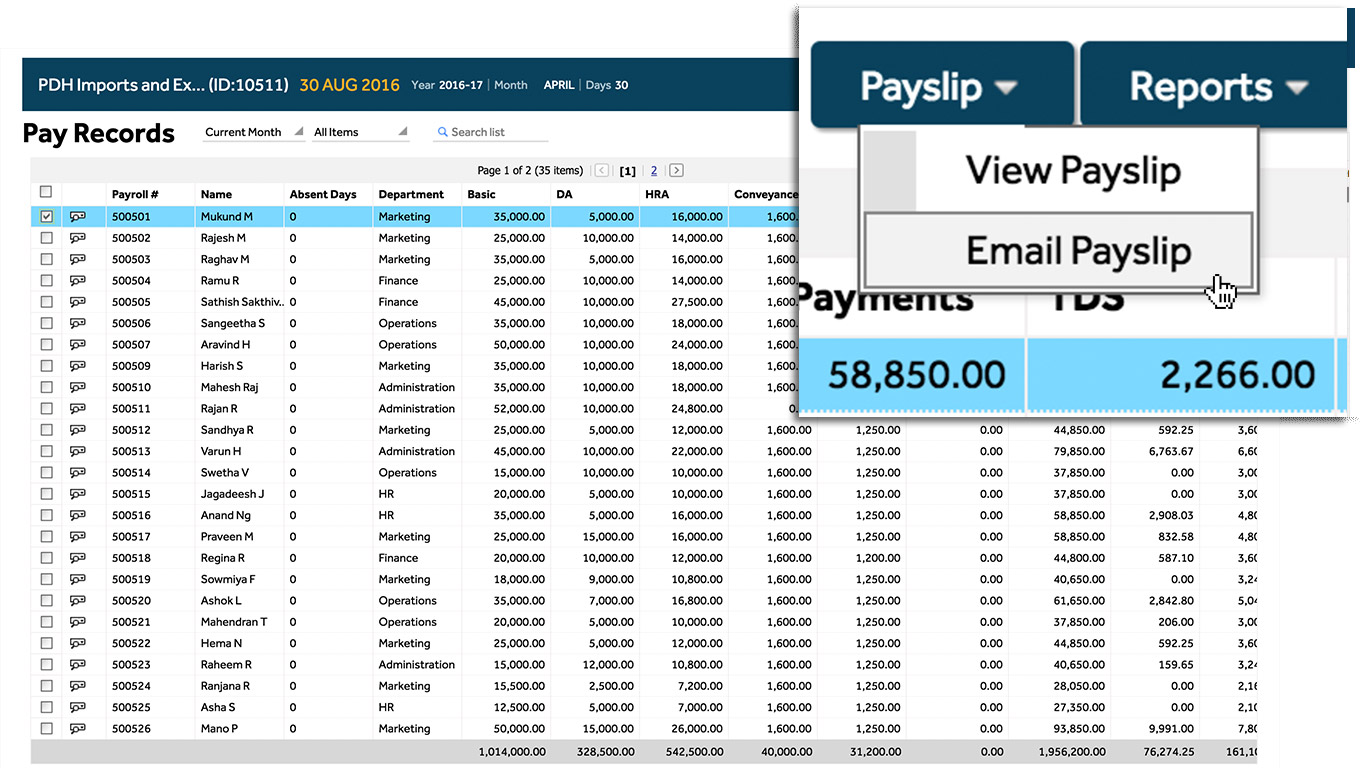Sort by the Payroll # column header
This screenshot has height=770, width=1363.
(x=135, y=194)
